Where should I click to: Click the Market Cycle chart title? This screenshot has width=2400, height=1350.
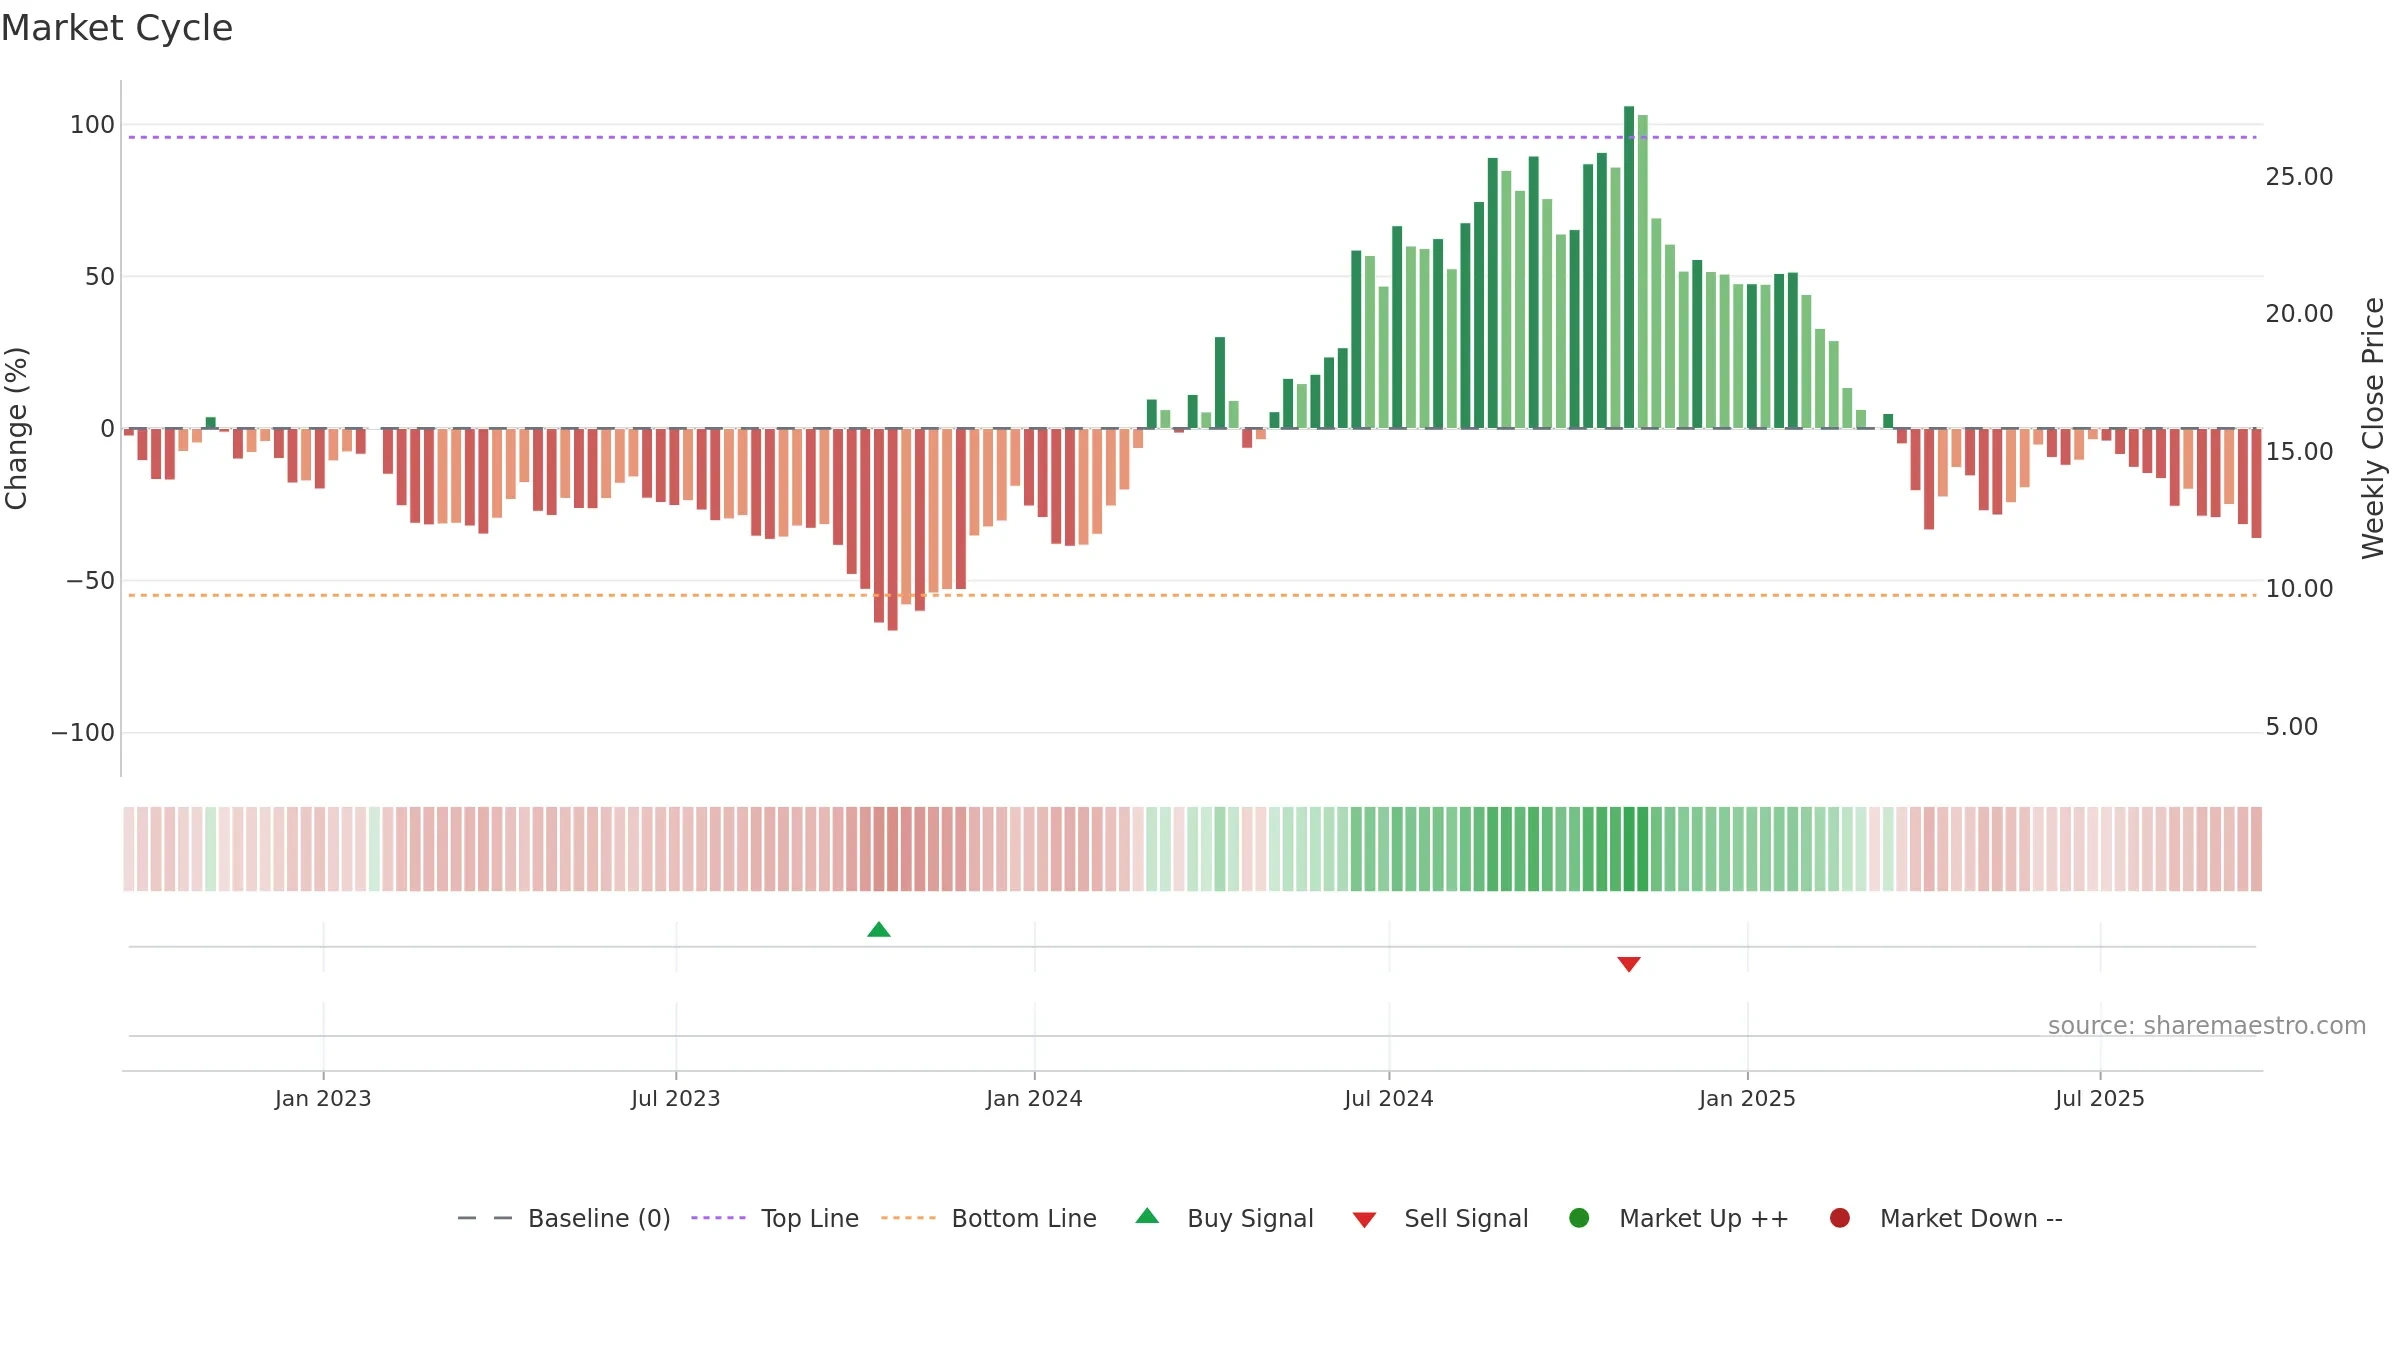tap(117, 28)
